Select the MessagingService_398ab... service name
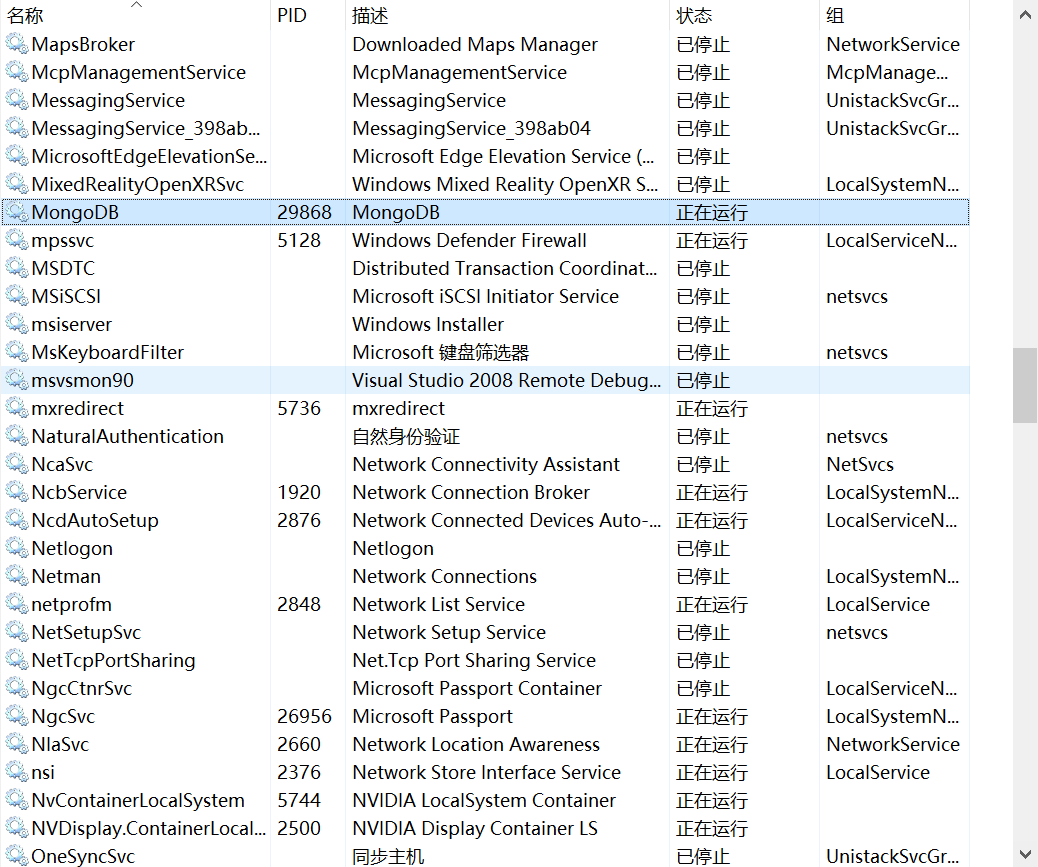1038x867 pixels. tap(146, 128)
